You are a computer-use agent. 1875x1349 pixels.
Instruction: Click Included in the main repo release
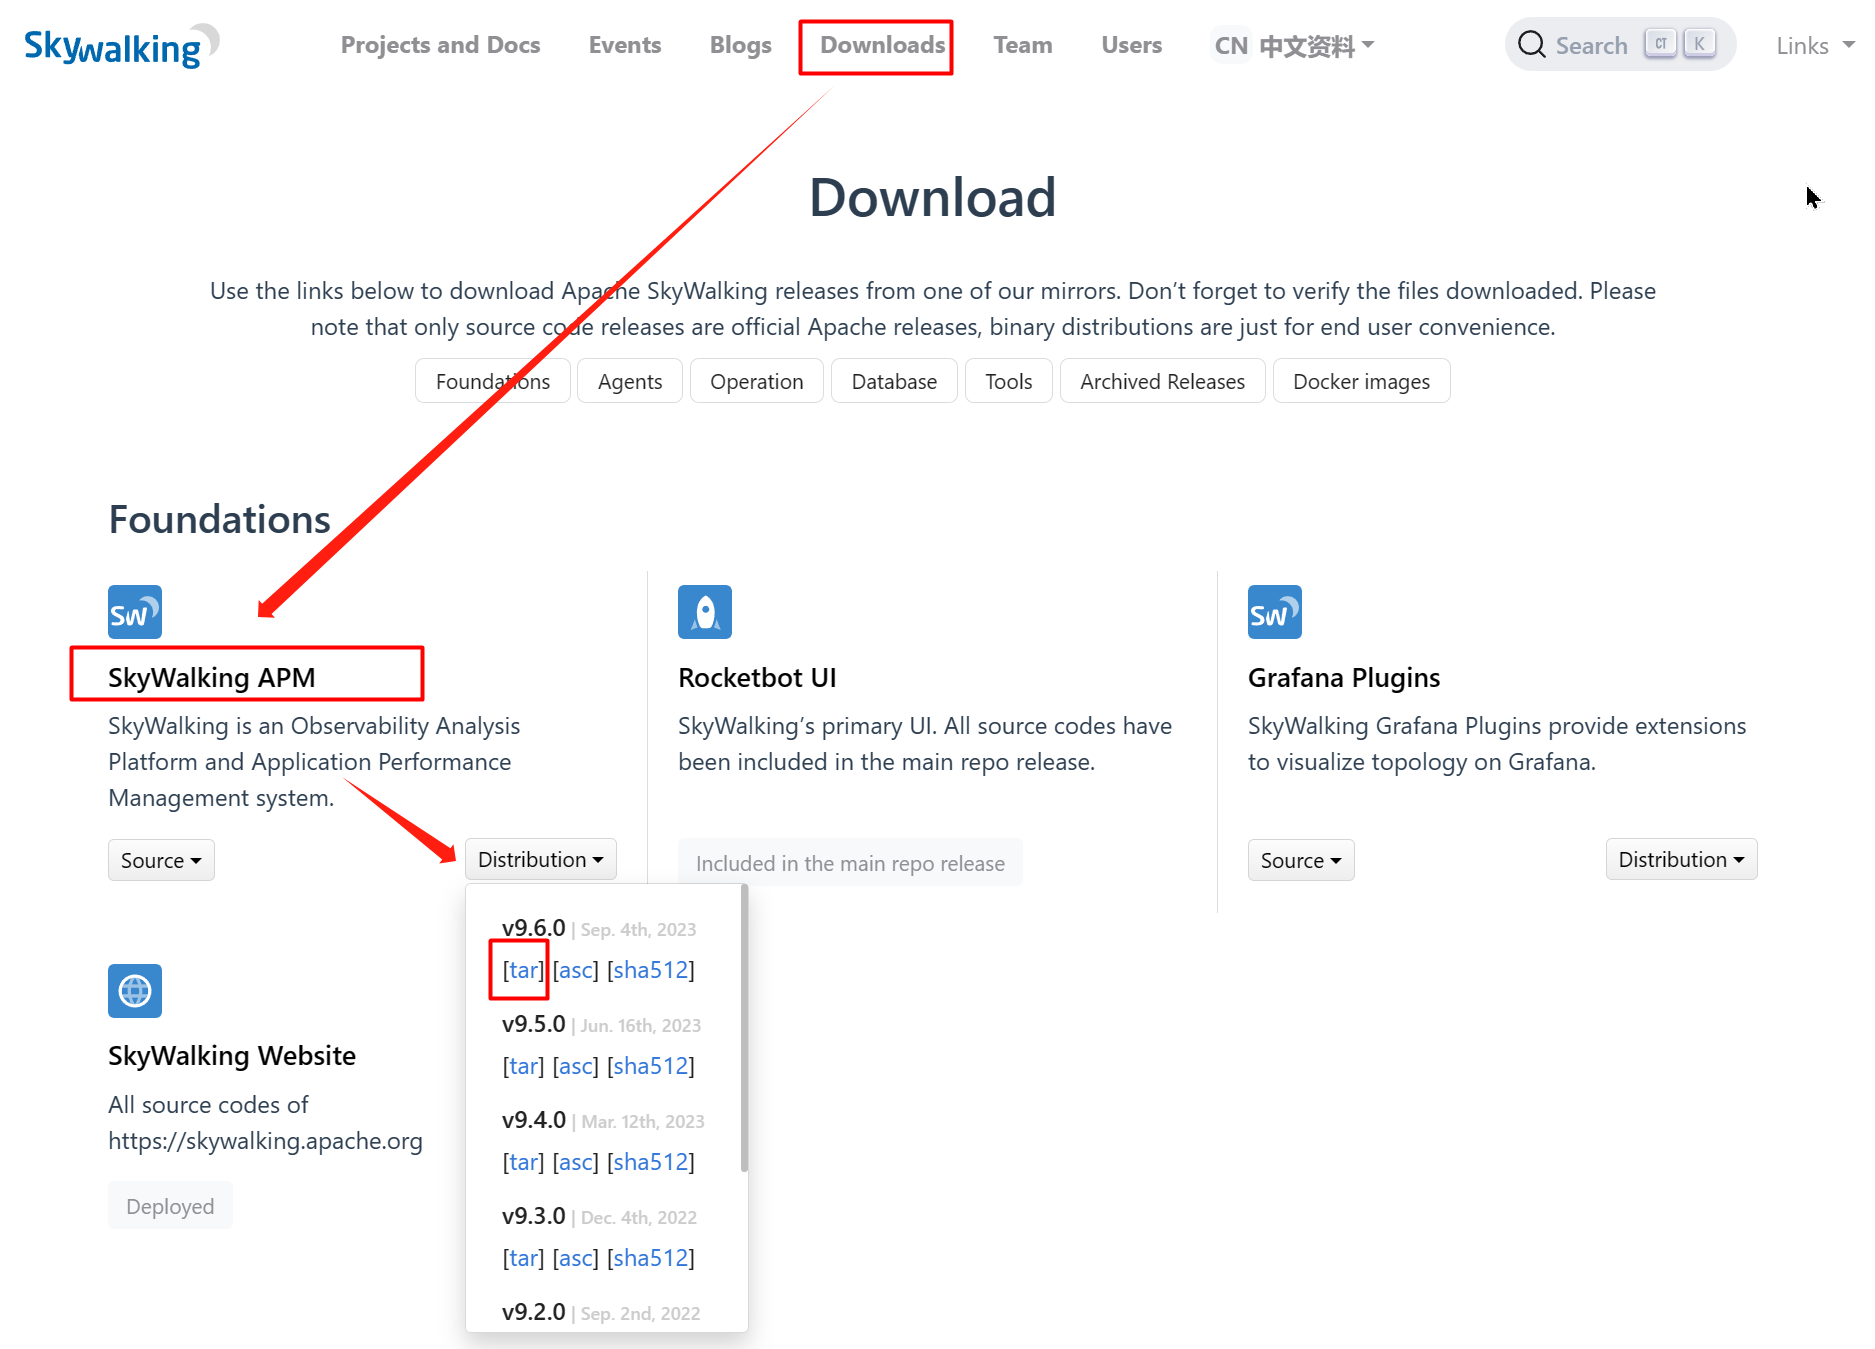pyautogui.click(x=850, y=863)
